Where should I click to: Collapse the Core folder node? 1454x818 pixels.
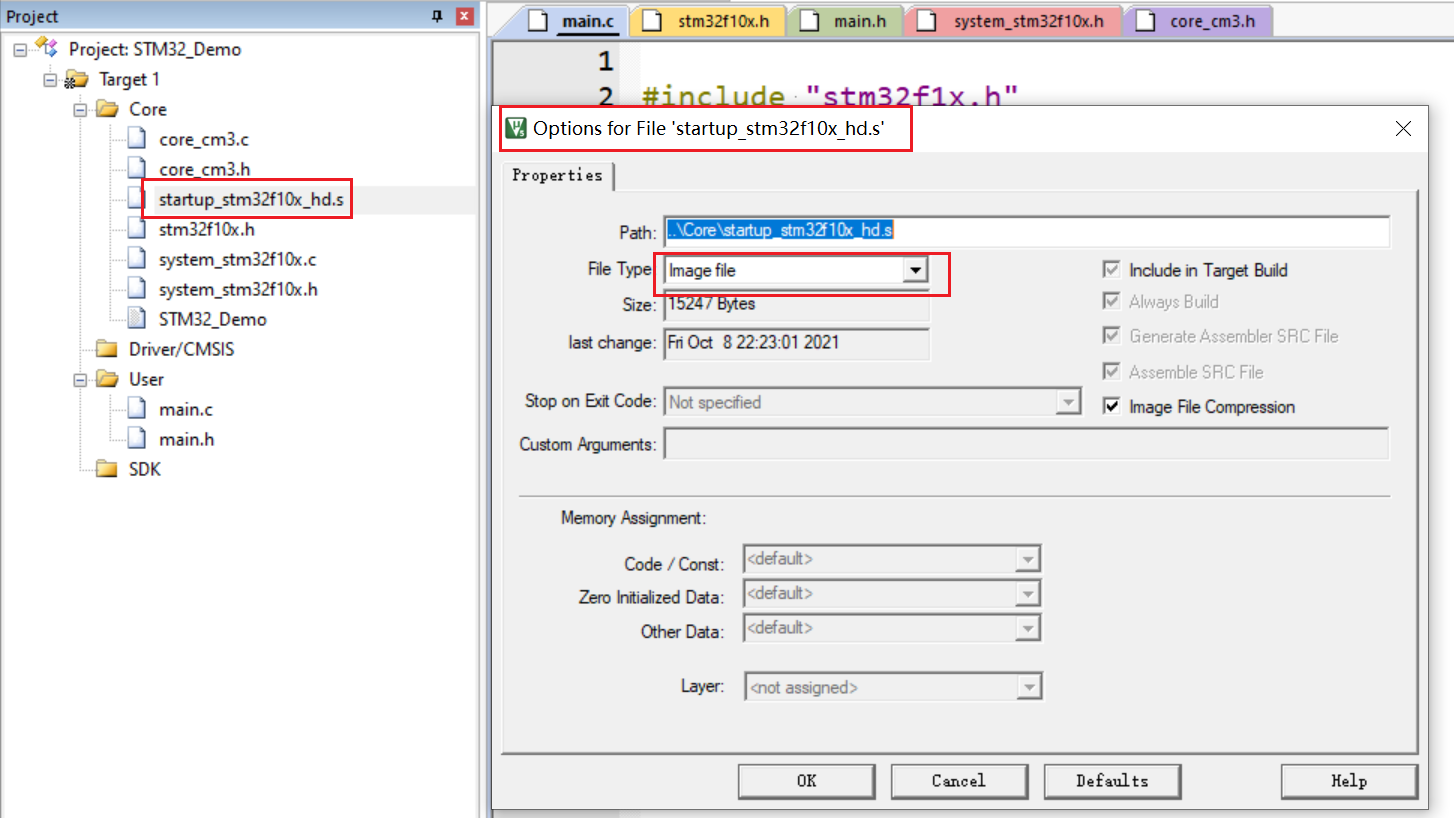[x=80, y=110]
